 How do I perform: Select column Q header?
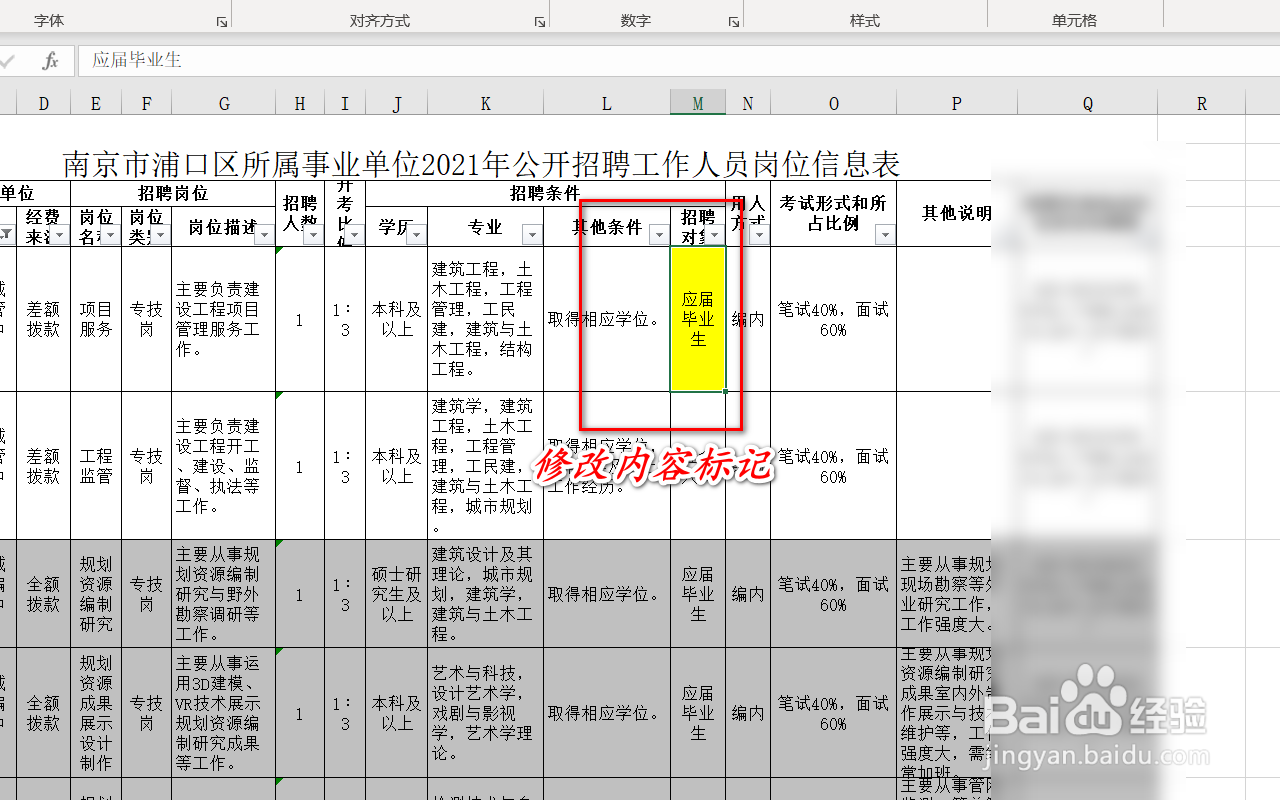1088,103
